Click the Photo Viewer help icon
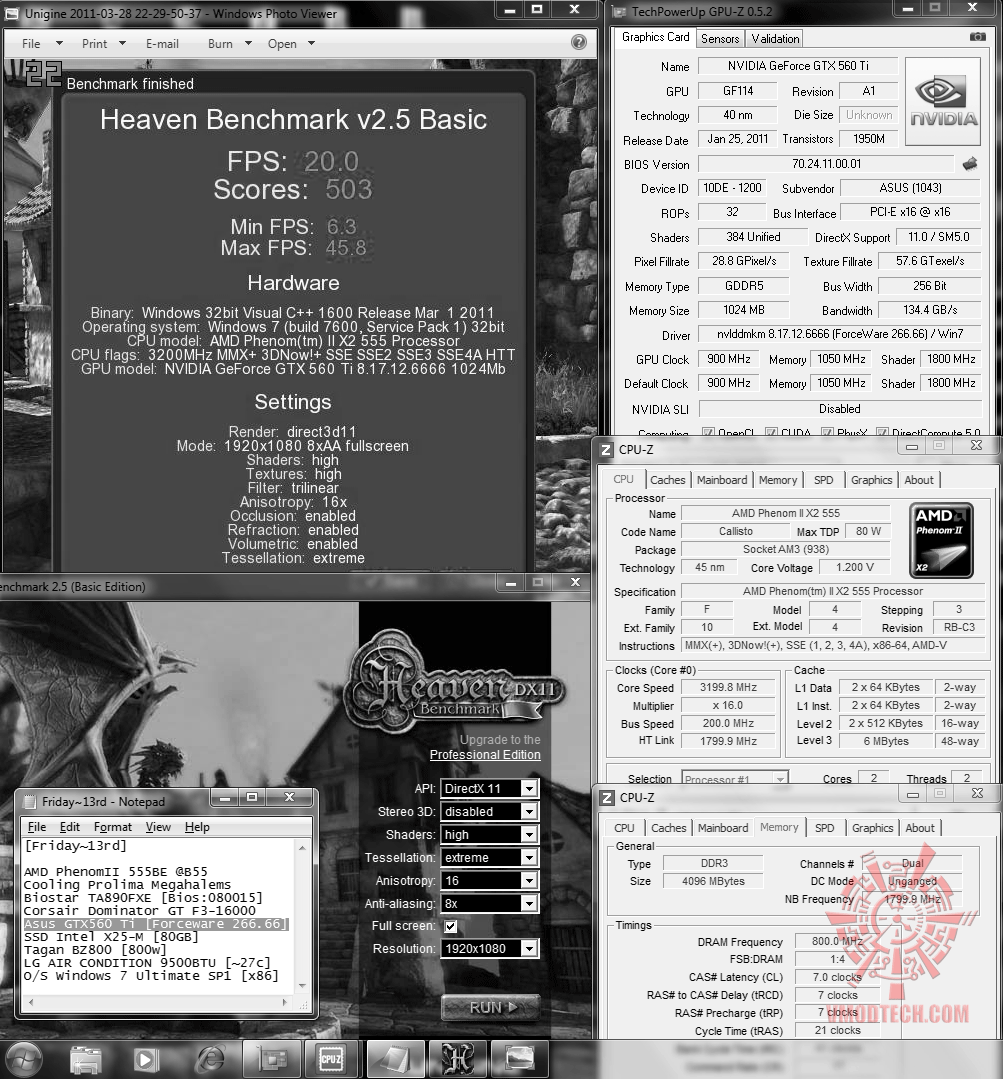This screenshot has width=1003, height=1079. tap(579, 43)
